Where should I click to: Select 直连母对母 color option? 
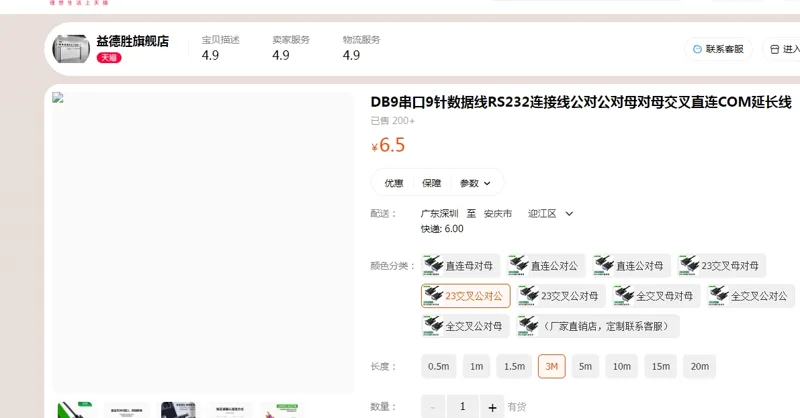(x=461, y=266)
